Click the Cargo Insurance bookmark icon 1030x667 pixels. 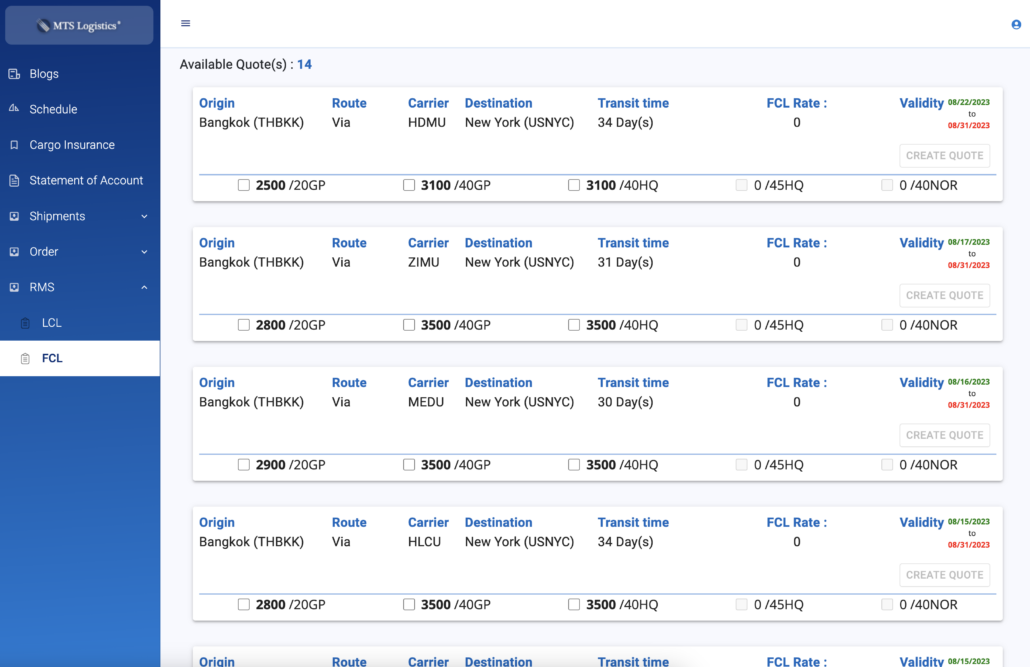[x=14, y=145]
